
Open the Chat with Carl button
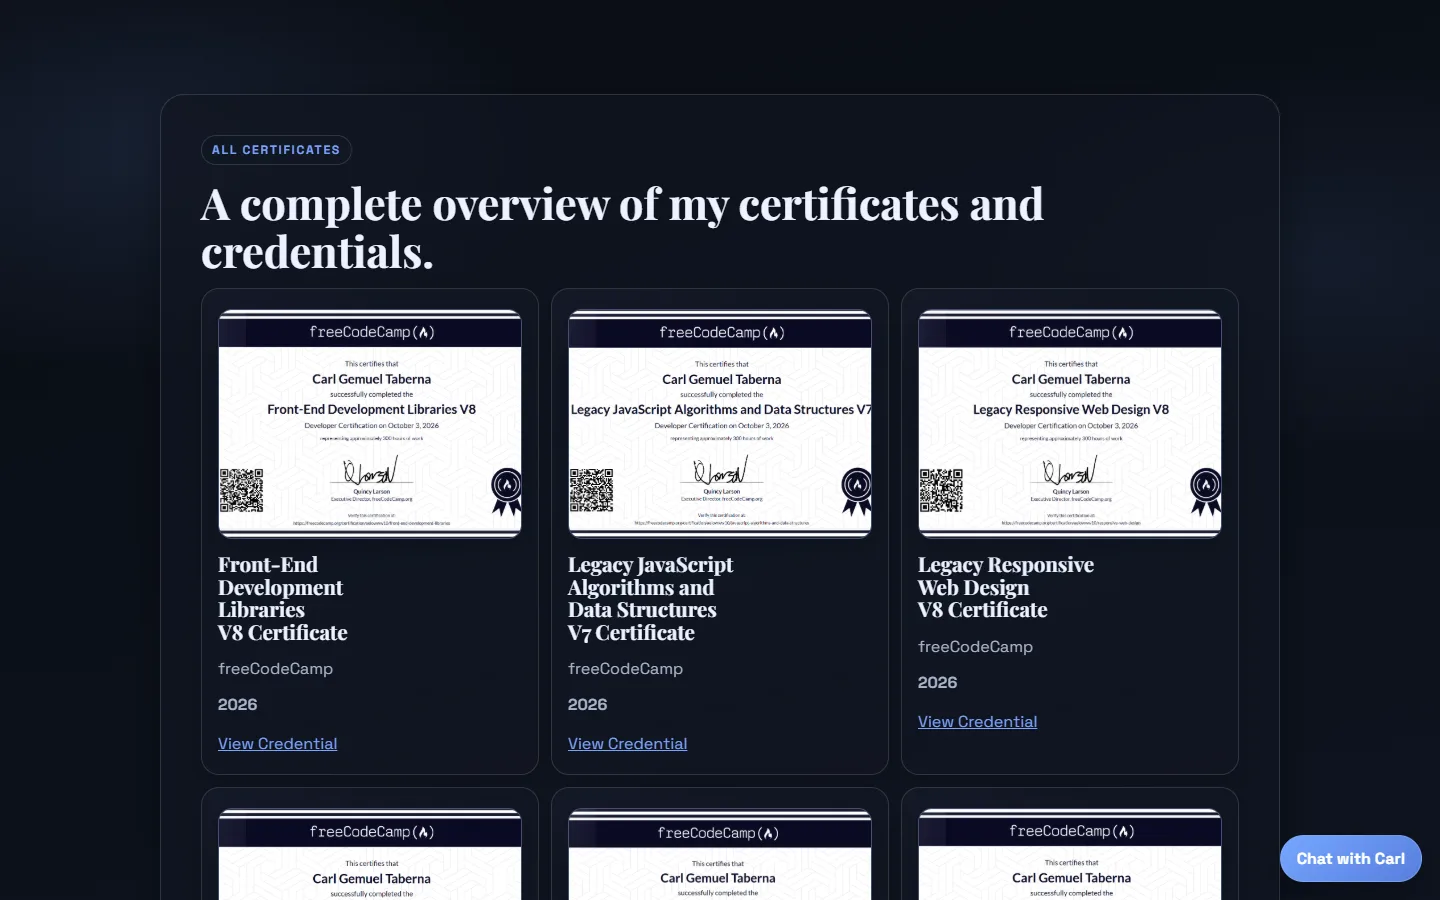(x=1350, y=858)
